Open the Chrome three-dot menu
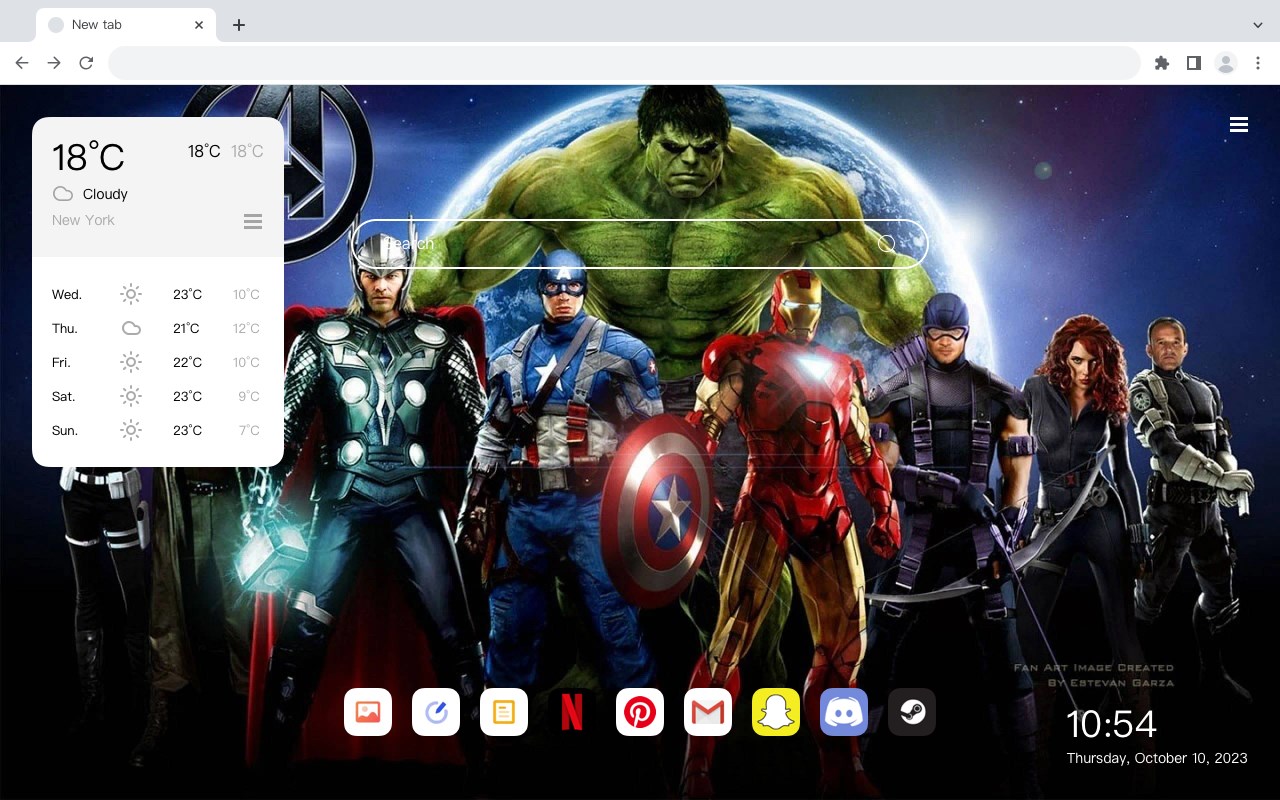The height and width of the screenshot is (800, 1280). [x=1258, y=63]
